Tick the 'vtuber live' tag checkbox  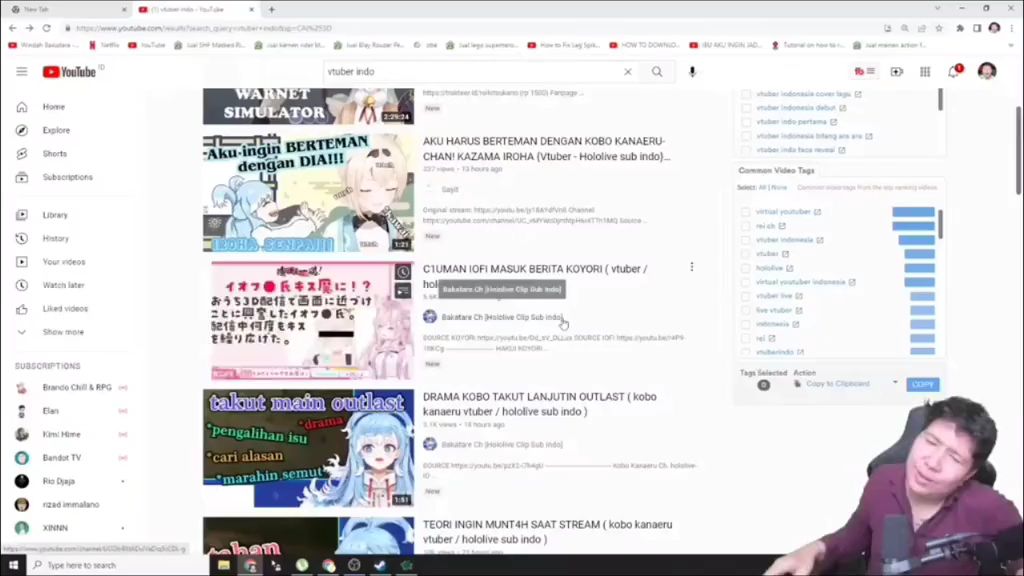tap(745, 296)
